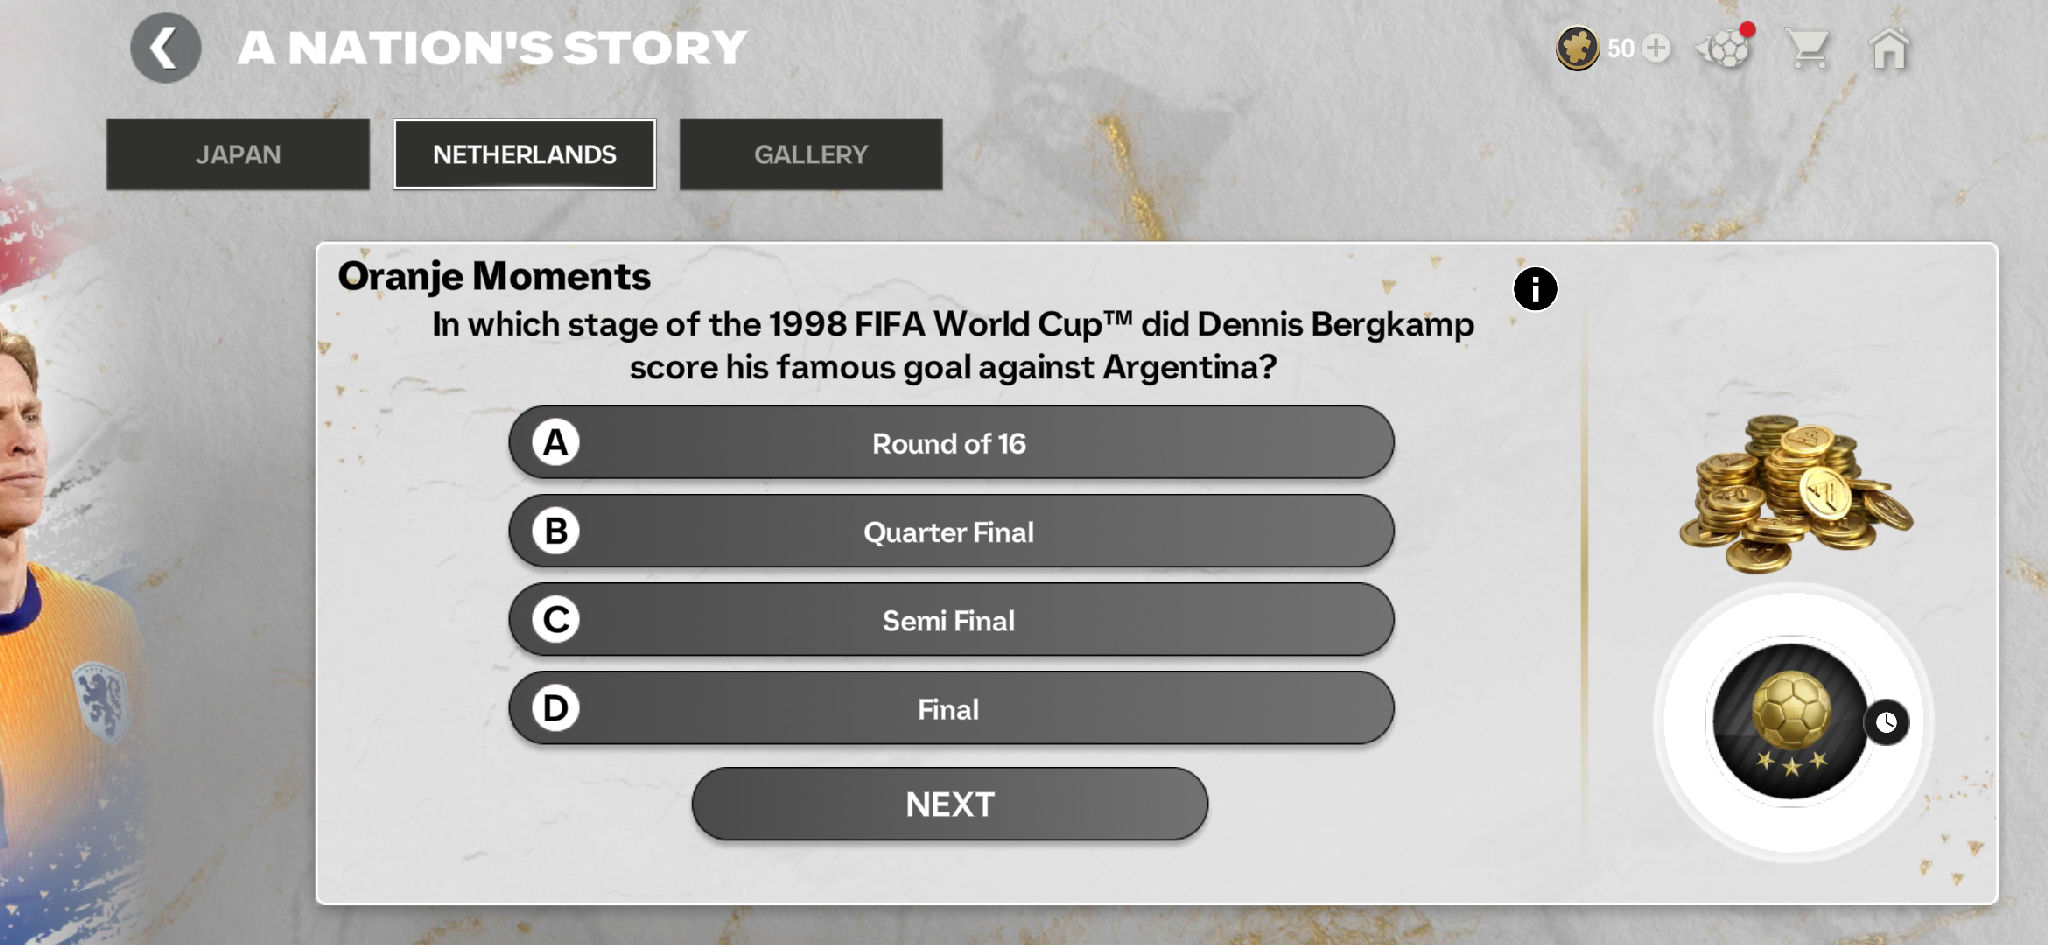The height and width of the screenshot is (945, 2048).
Task: Pick answer D, Final
Action: pyautogui.click(x=949, y=709)
